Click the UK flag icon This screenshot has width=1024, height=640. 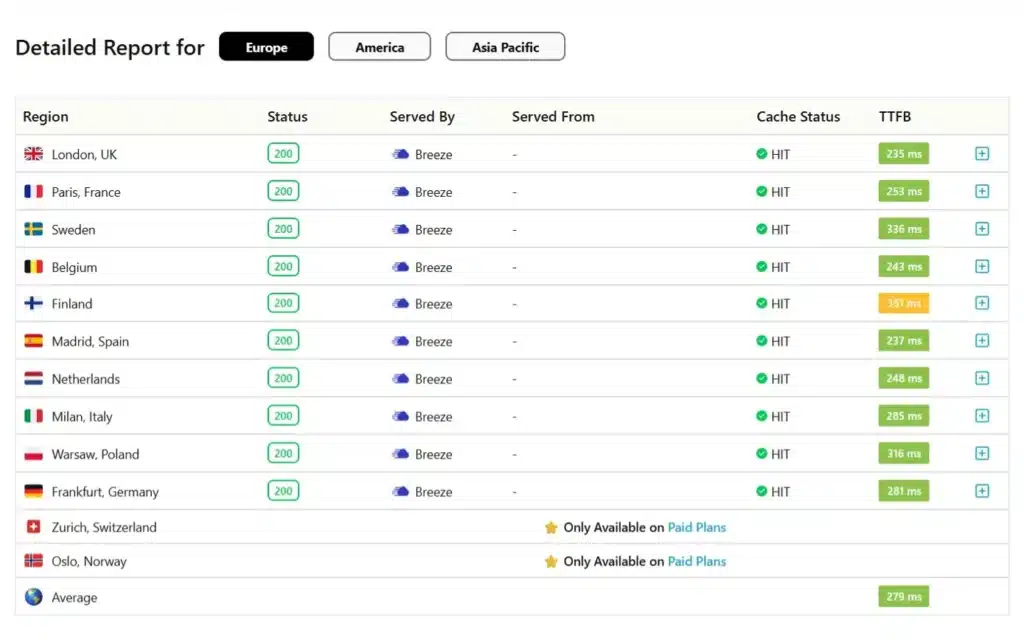click(33, 153)
